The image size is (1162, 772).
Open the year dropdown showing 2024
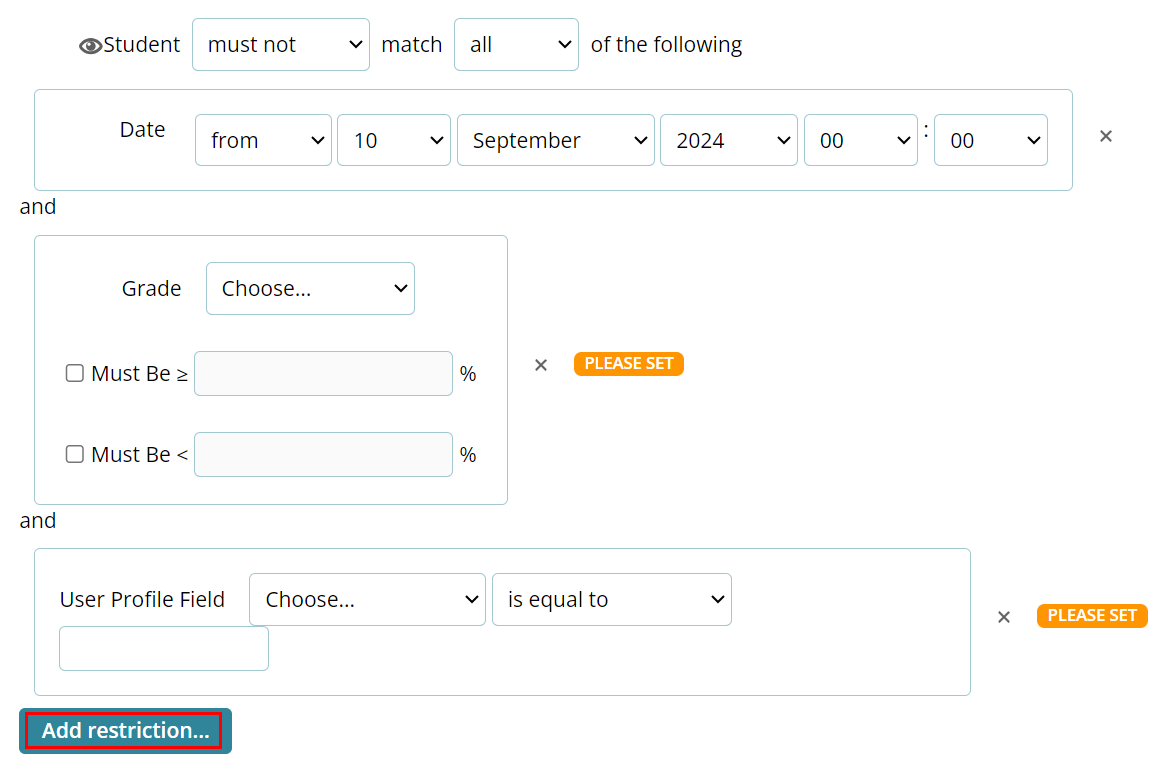pyautogui.click(x=728, y=140)
